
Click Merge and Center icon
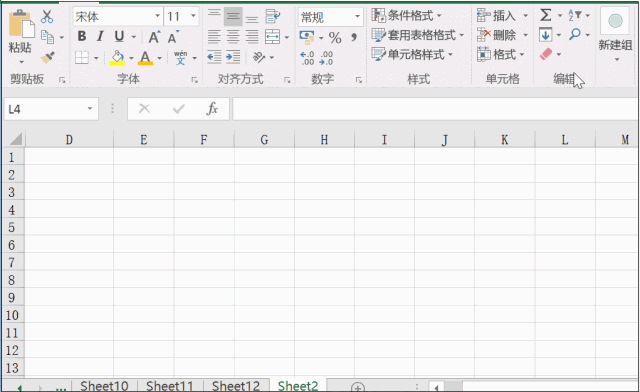click(x=272, y=37)
